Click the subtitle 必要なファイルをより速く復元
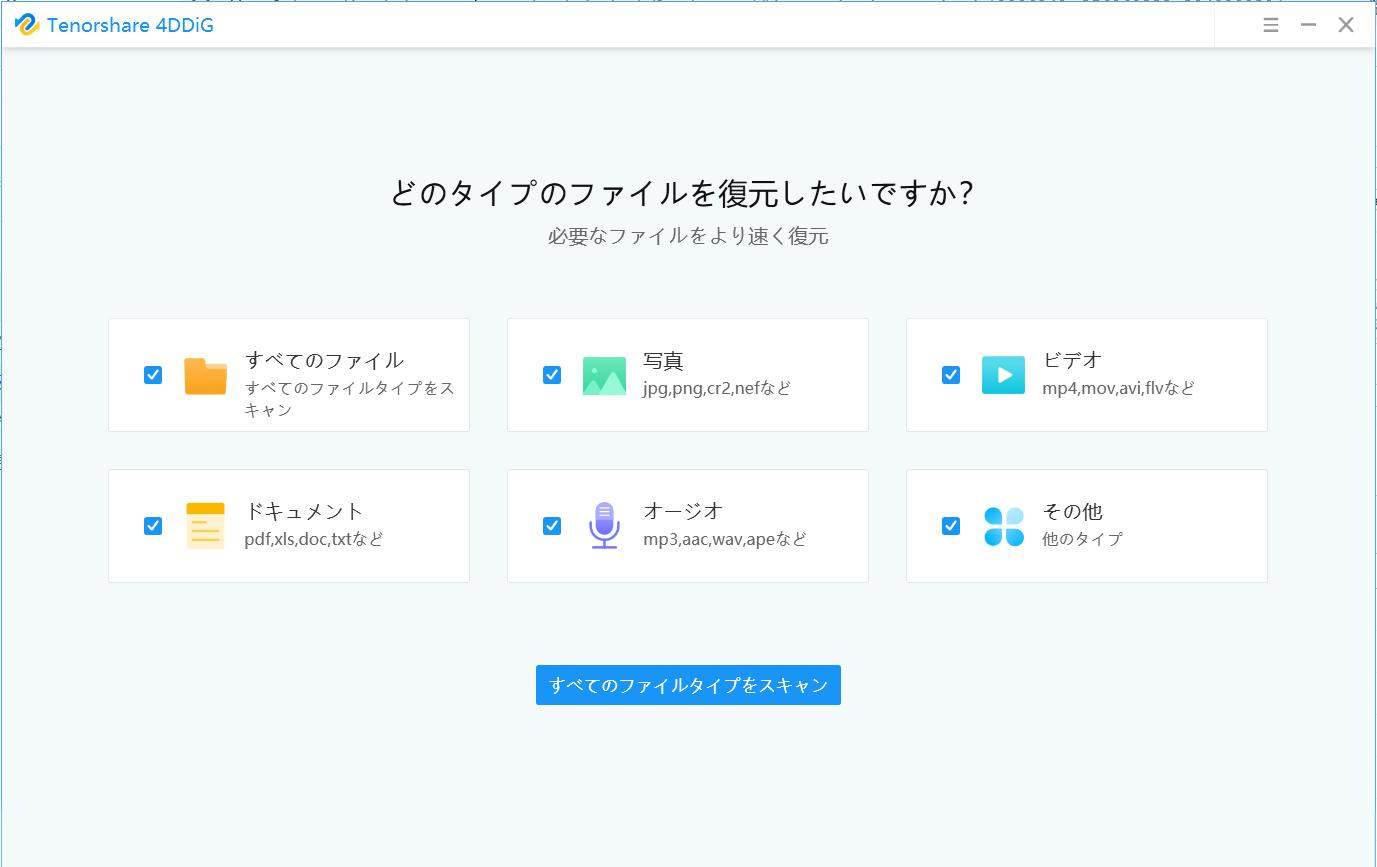1377x867 pixels. (x=688, y=236)
